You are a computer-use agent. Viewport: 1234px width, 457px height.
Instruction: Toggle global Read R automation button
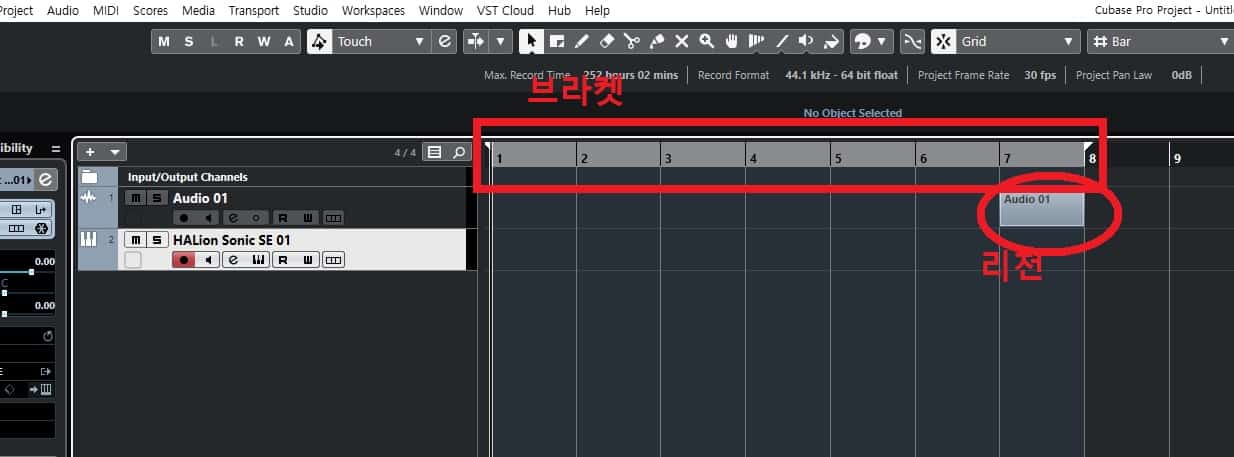[x=238, y=41]
